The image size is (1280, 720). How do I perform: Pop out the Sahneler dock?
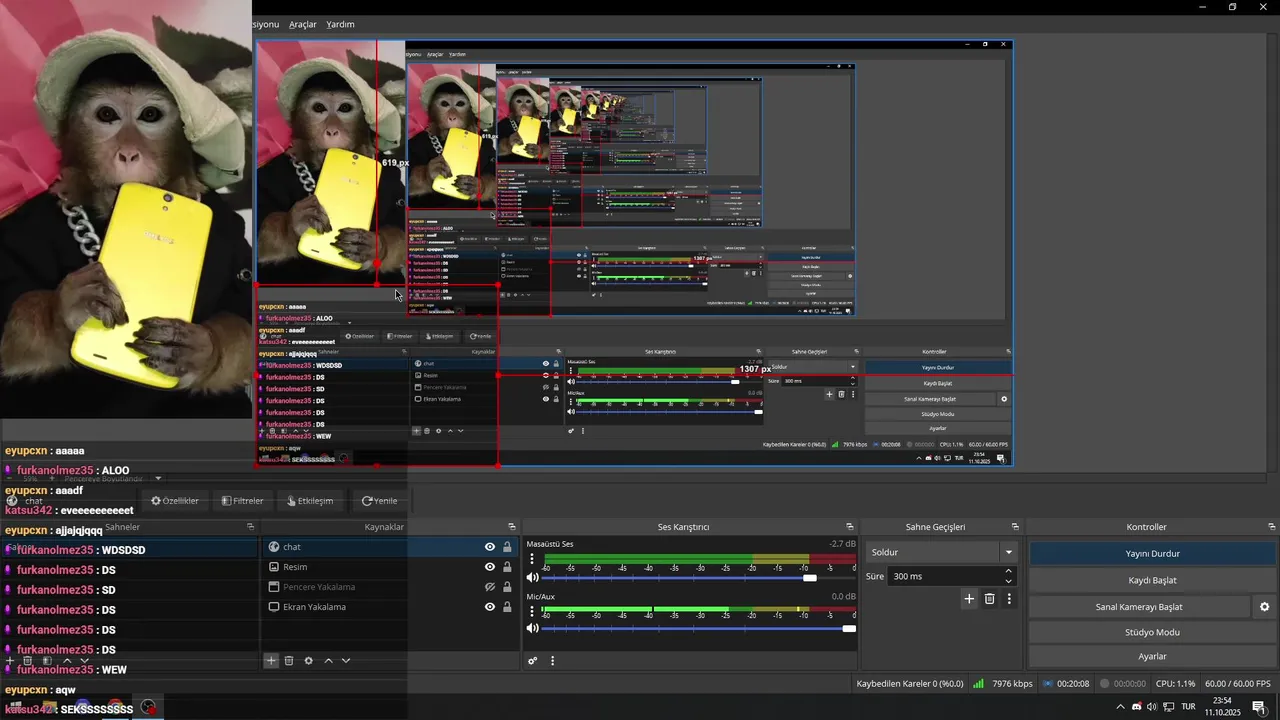(x=251, y=527)
